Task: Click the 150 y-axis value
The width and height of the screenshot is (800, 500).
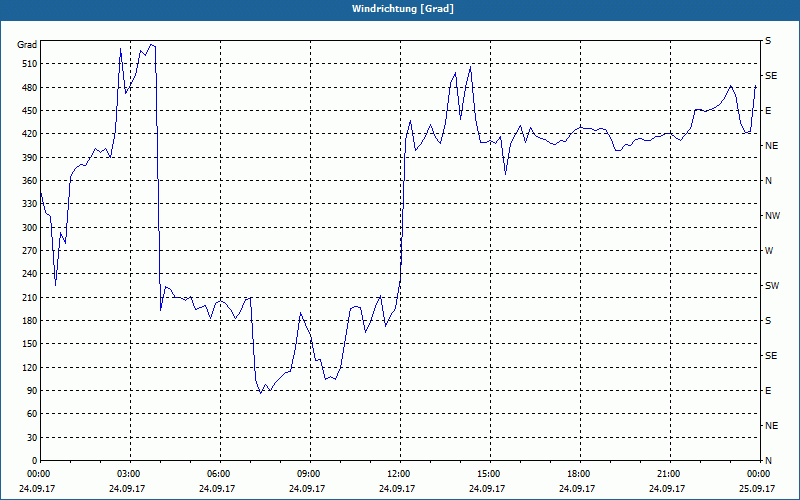Action: [x=30, y=344]
